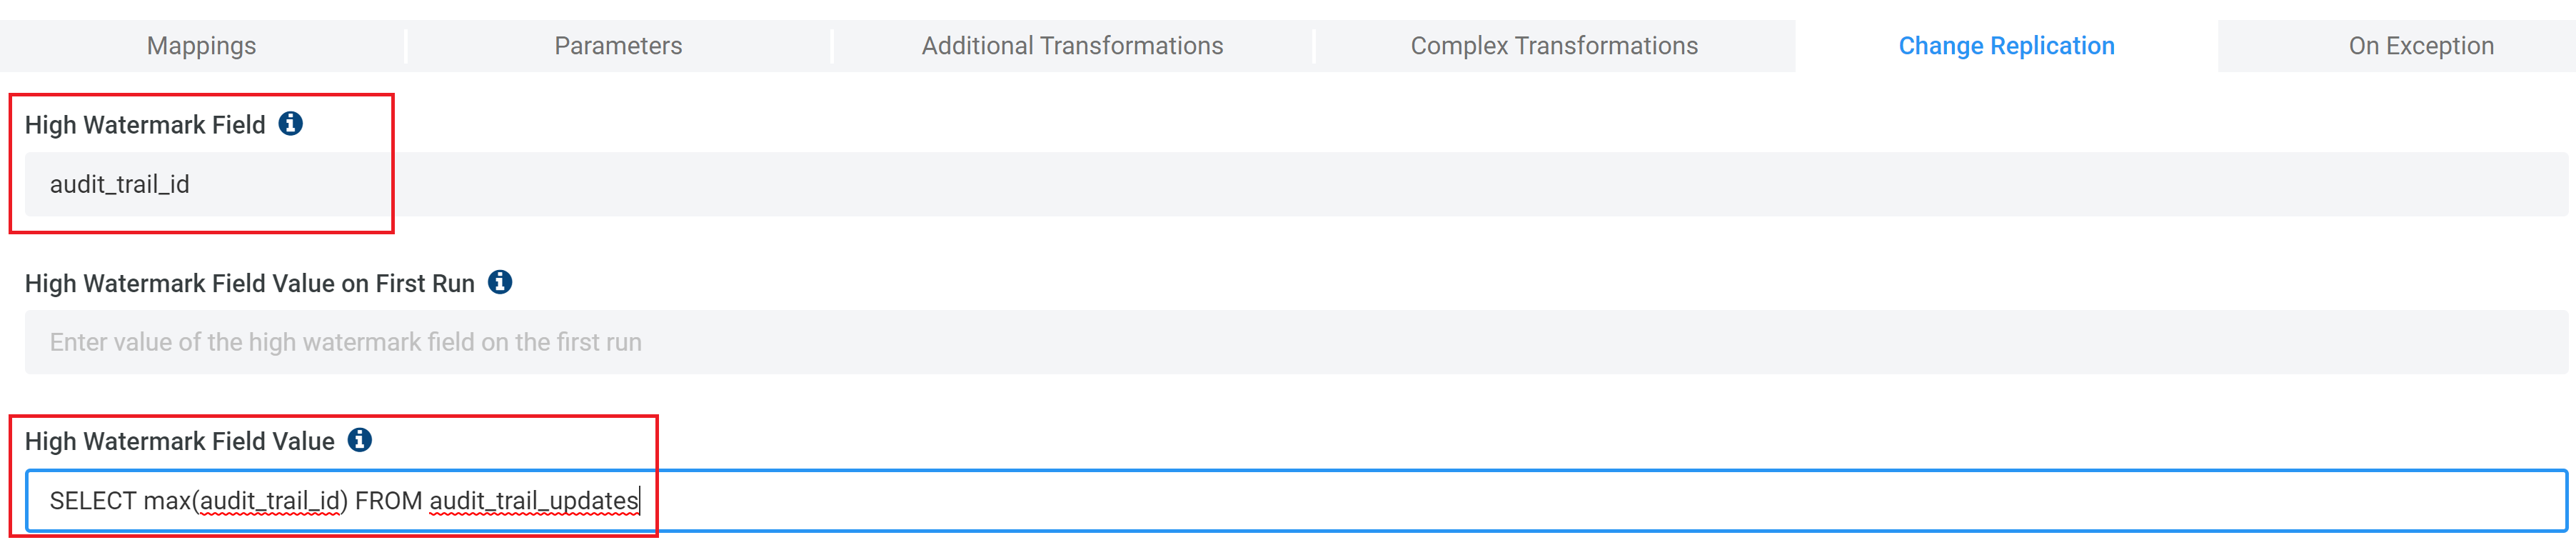This screenshot has height=550, width=2576.
Task: Focus the High Watermark Field input
Action: (1296, 184)
